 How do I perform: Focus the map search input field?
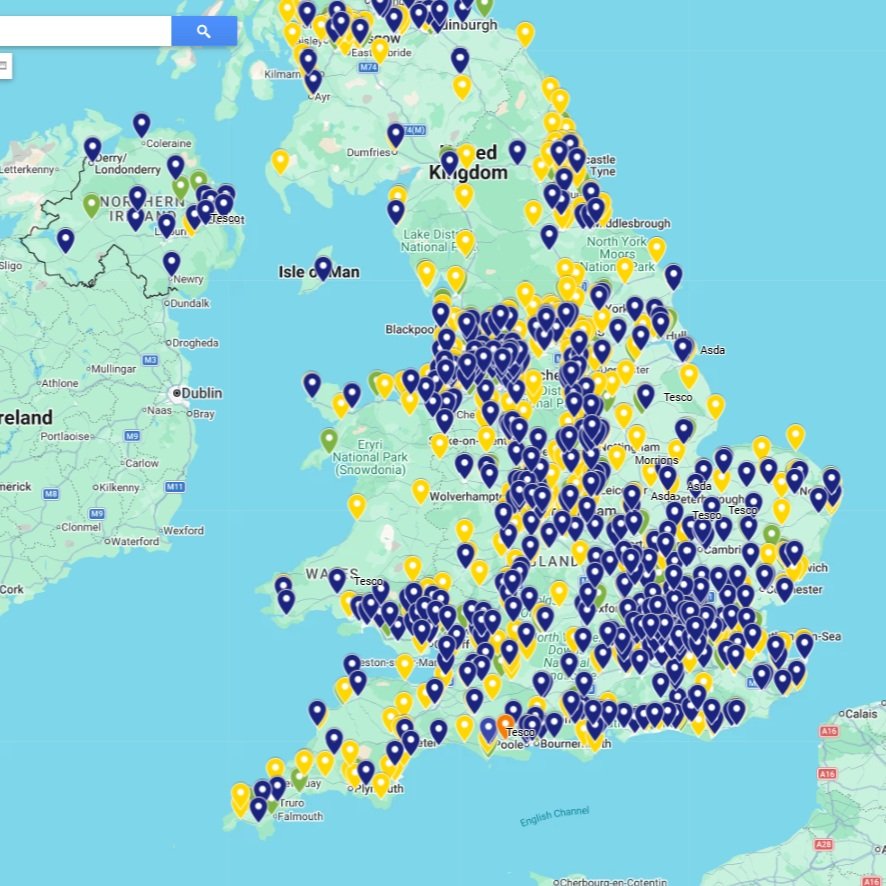[x=85, y=31]
